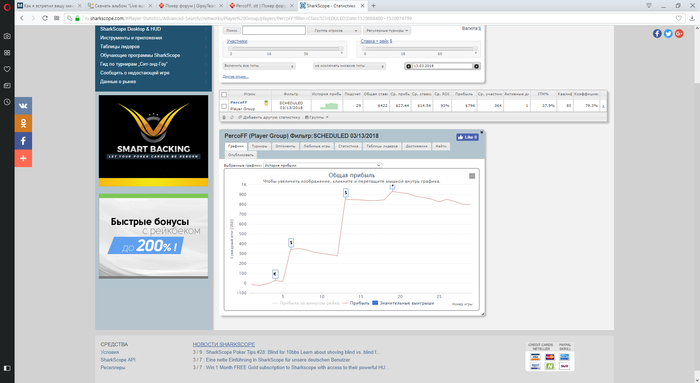Open 'НОВОСТИ SHARKSCOPE' footer link
The width and height of the screenshot is (700, 383).
[x=224, y=344]
